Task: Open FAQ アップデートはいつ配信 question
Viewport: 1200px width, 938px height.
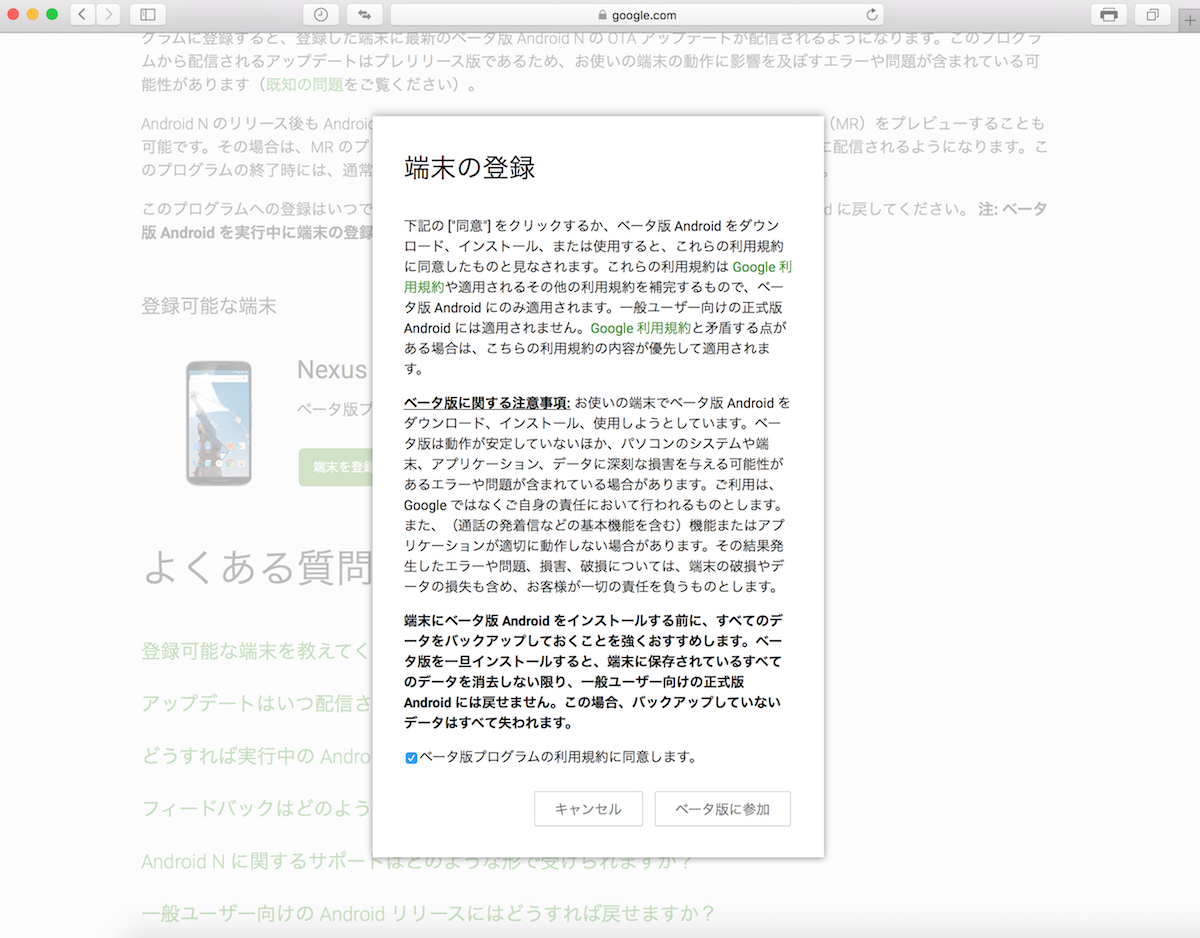Action: coord(257,703)
